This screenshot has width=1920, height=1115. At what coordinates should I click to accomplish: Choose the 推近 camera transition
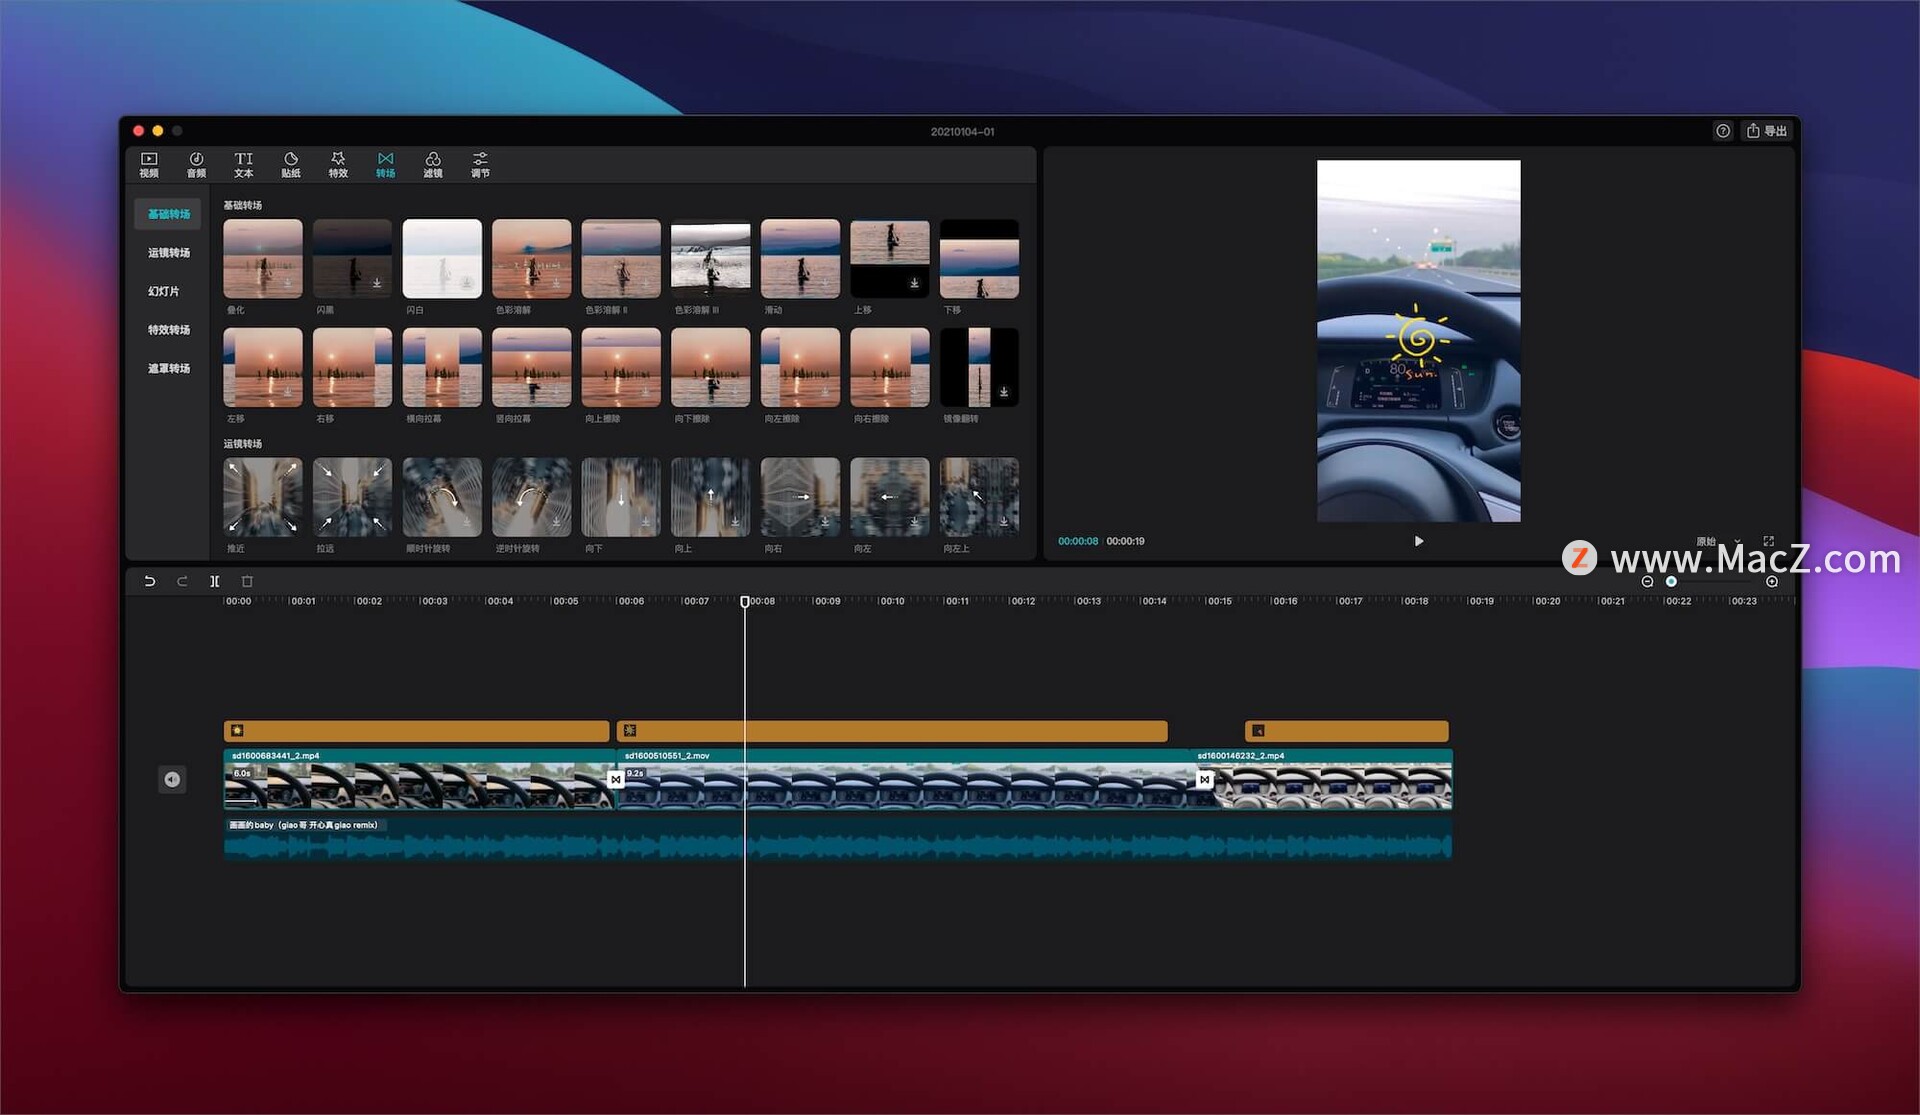262,497
